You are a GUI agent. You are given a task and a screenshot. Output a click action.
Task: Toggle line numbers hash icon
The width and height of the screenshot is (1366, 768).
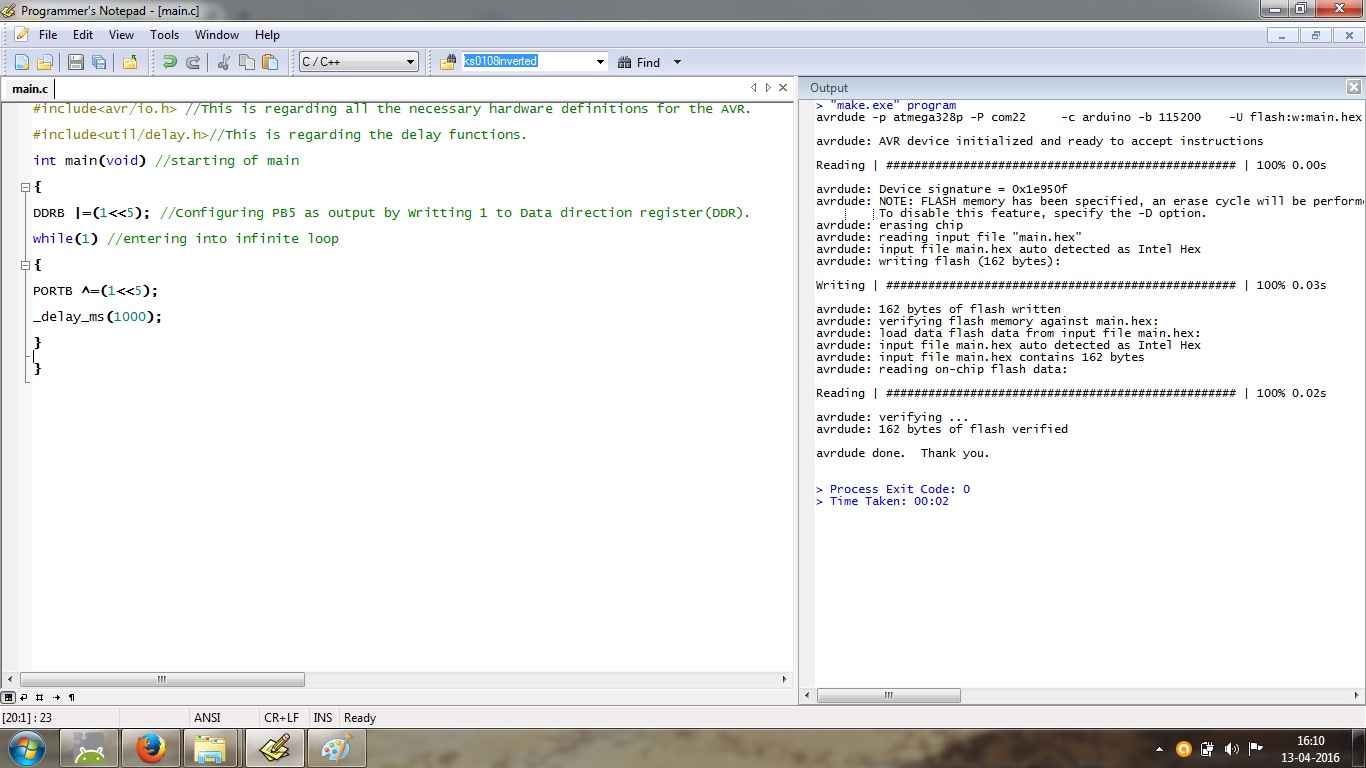(x=40, y=697)
